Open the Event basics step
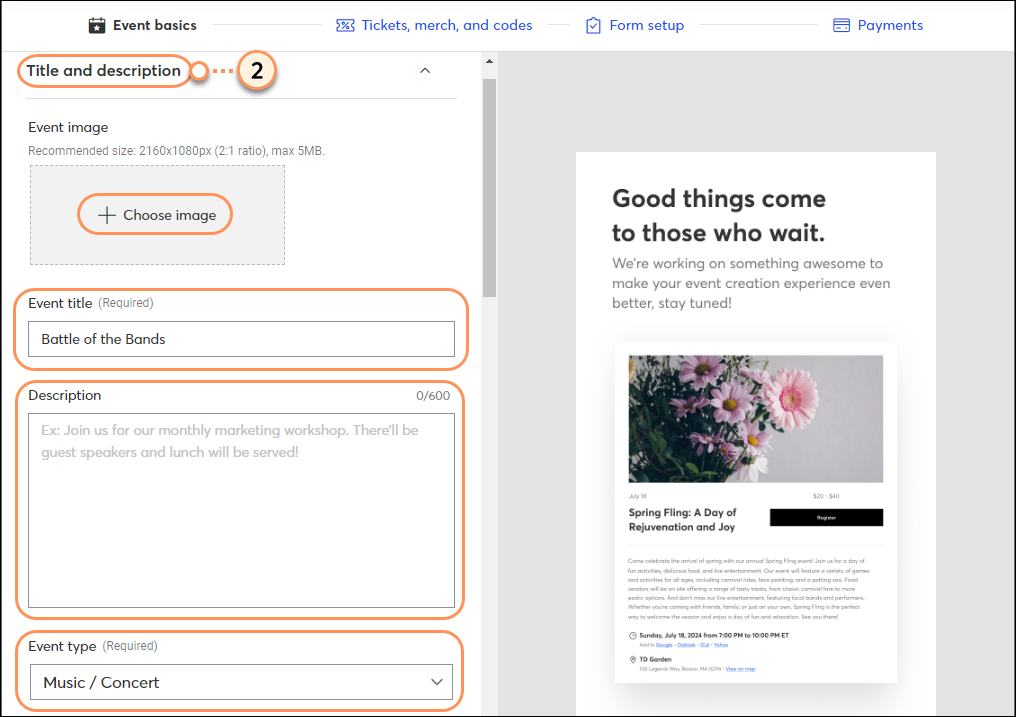The image size is (1016, 717). click(x=143, y=25)
